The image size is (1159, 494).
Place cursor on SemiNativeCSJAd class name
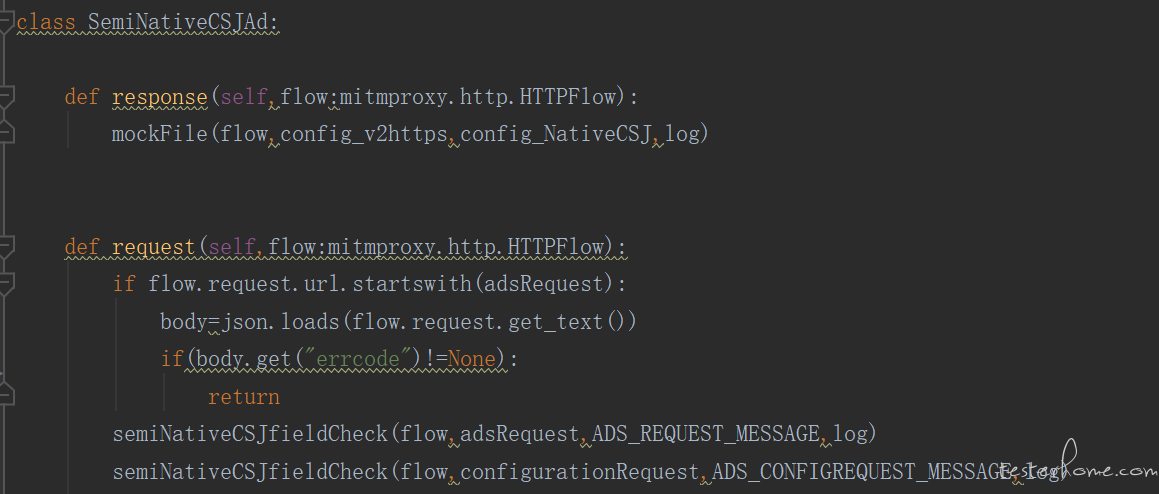[183, 23]
